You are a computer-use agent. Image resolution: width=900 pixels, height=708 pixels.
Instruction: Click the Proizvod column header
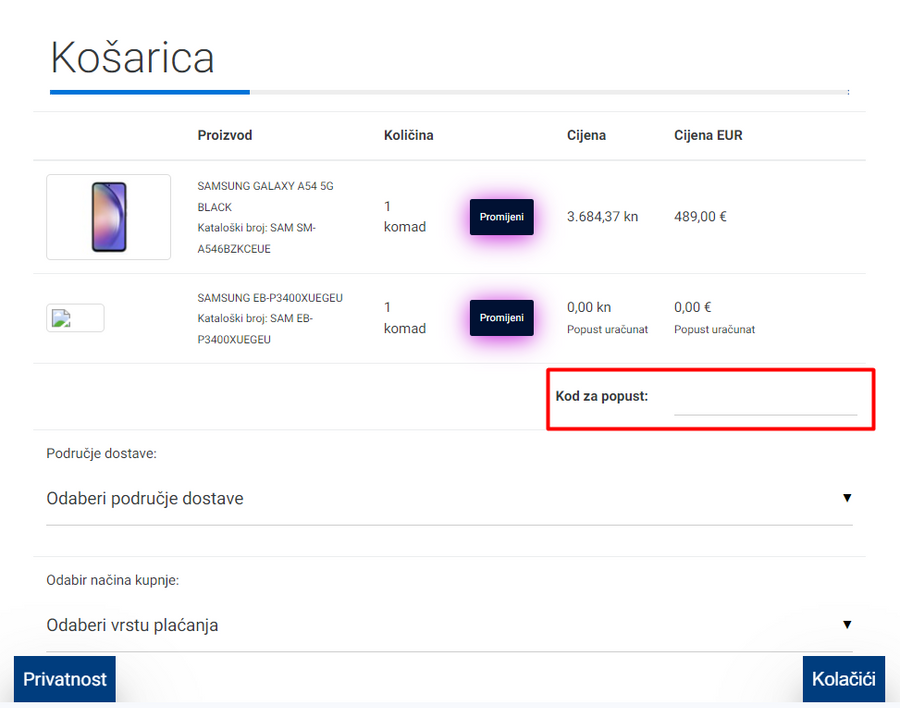(225, 135)
